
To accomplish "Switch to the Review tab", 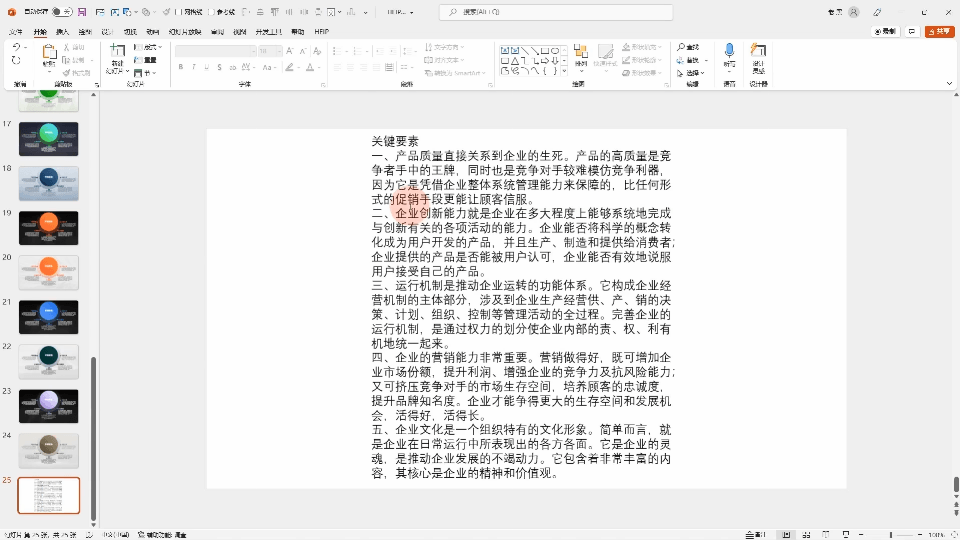I will click(x=217, y=32).
